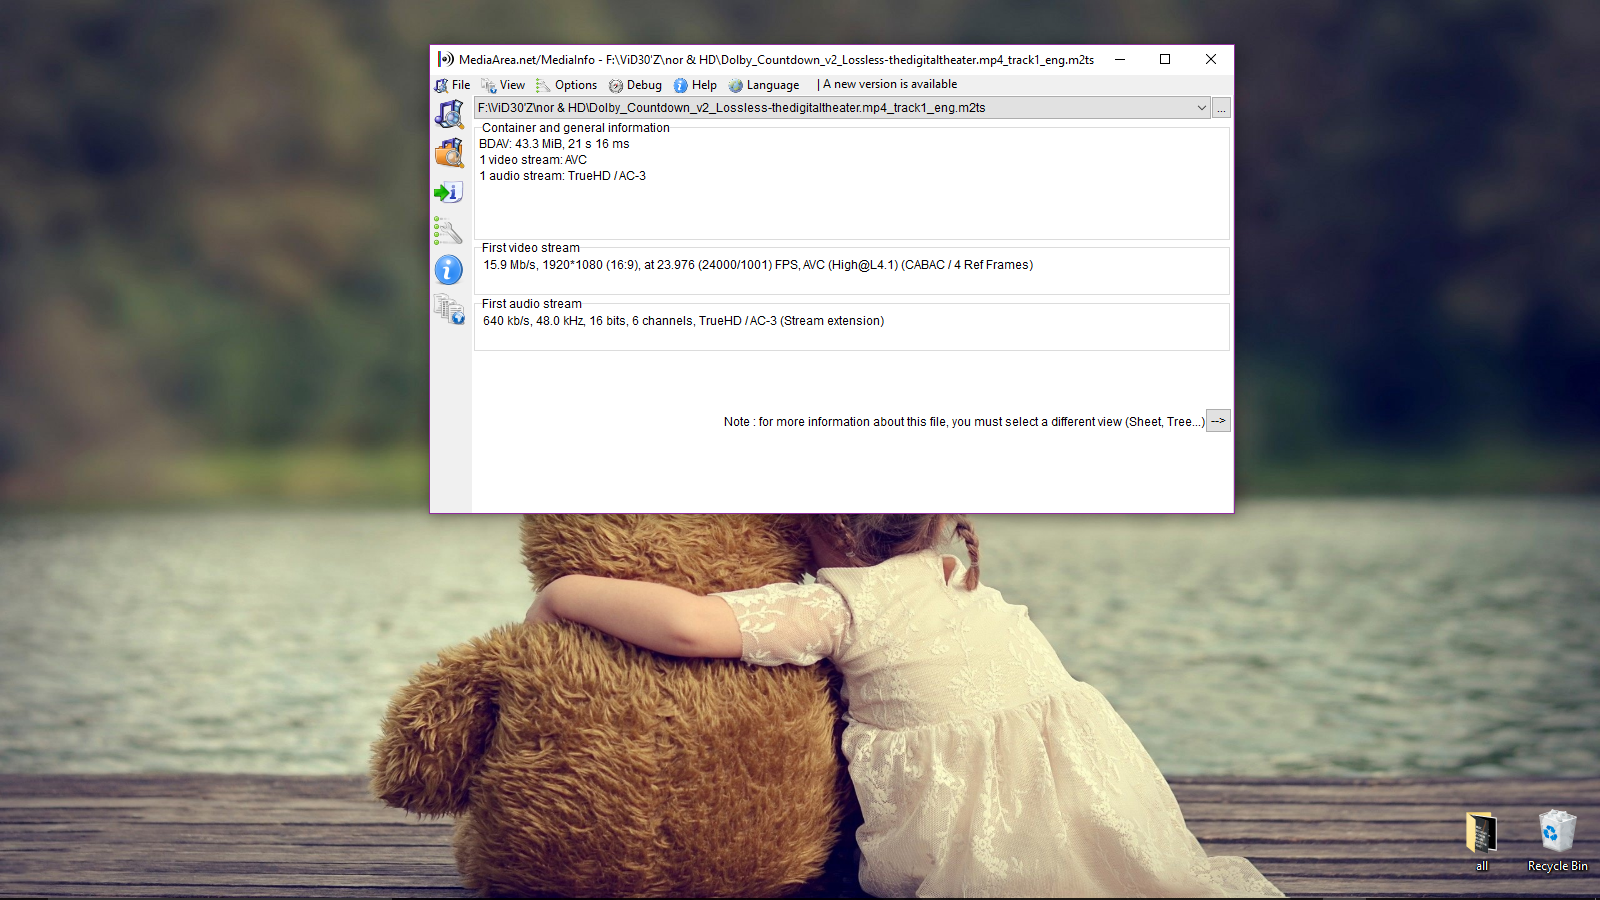
Task: Click the first video stream details text
Action: pos(758,265)
